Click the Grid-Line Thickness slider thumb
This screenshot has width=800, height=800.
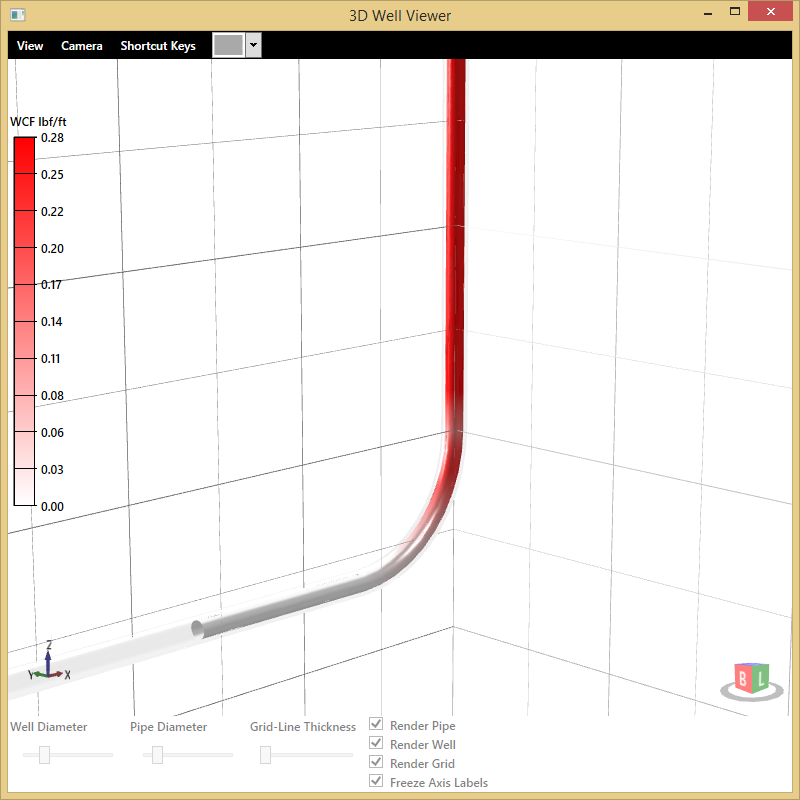click(x=265, y=755)
